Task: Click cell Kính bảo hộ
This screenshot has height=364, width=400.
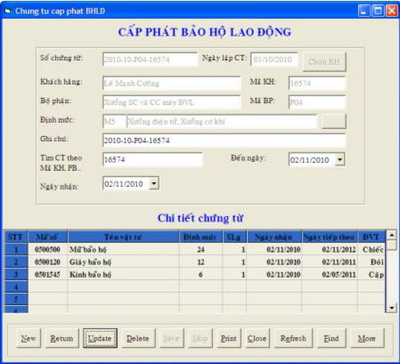Action: click(123, 274)
